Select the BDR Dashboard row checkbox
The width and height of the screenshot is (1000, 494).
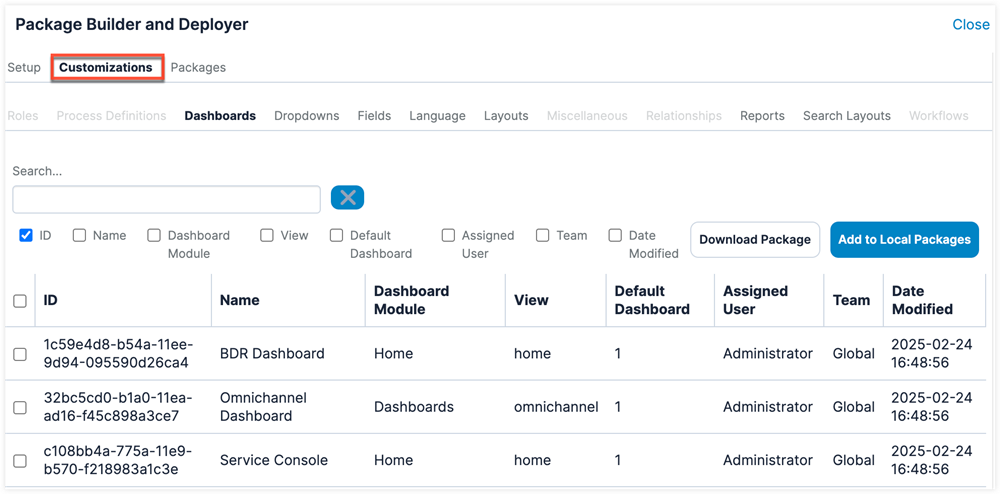point(20,353)
